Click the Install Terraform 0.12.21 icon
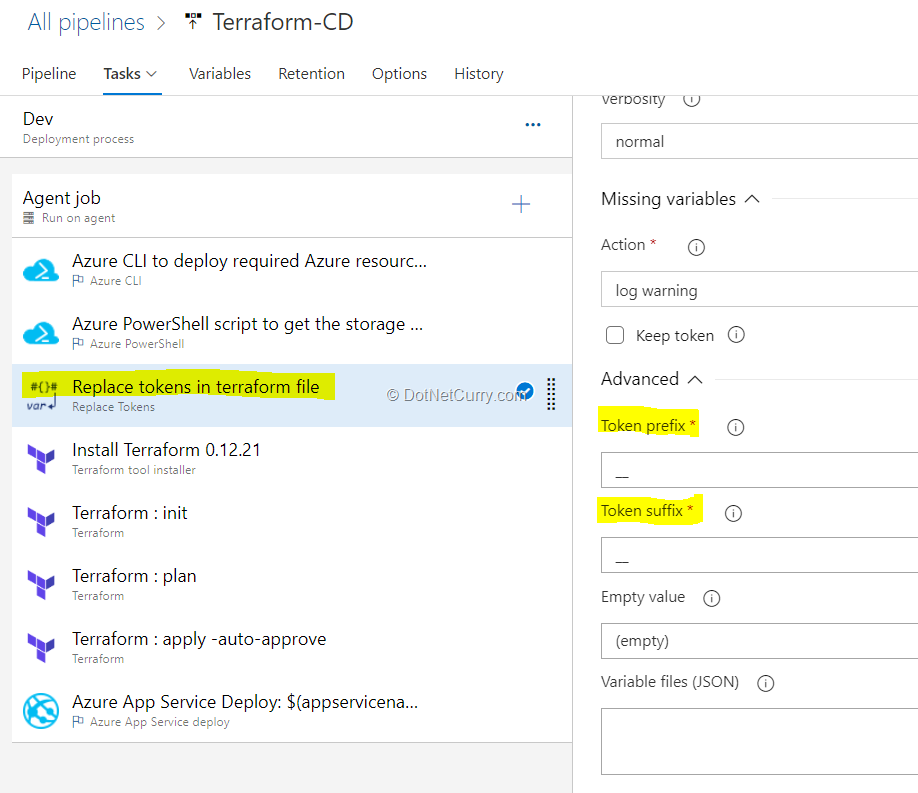This screenshot has height=793, width=918. [41, 459]
